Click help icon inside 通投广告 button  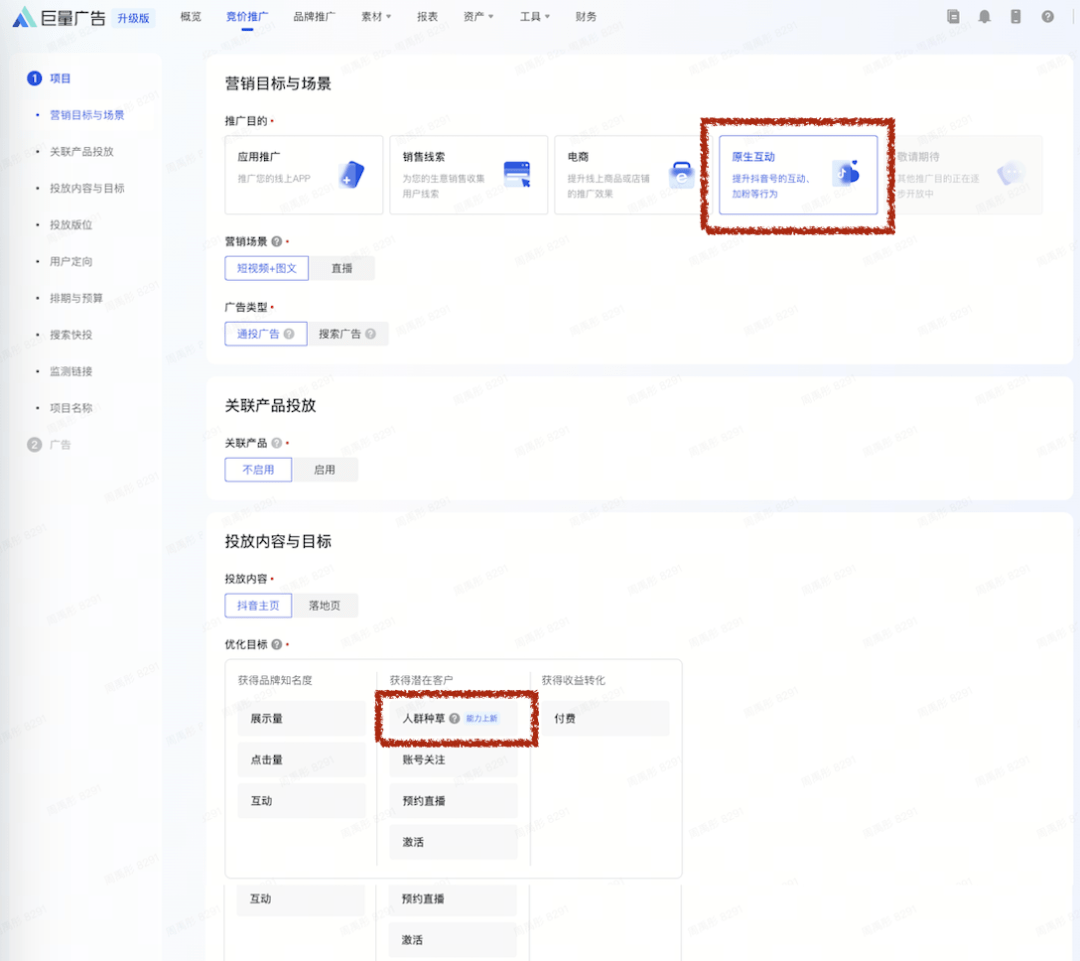point(289,334)
